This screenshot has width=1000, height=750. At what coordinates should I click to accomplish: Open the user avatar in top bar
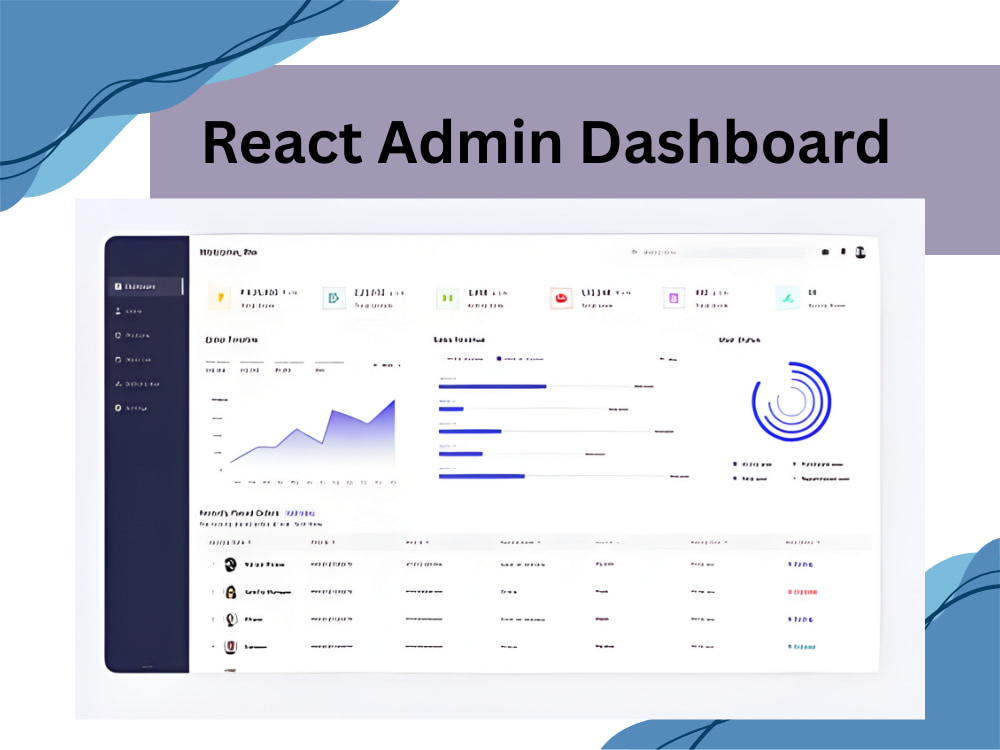tap(860, 253)
